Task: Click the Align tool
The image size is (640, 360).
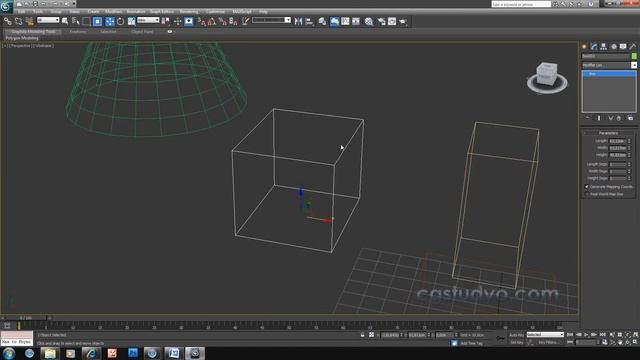Action: [x=309, y=21]
